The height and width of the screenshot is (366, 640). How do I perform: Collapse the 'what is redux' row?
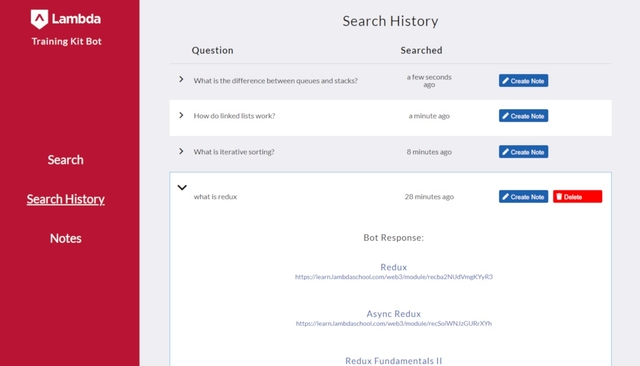click(182, 187)
